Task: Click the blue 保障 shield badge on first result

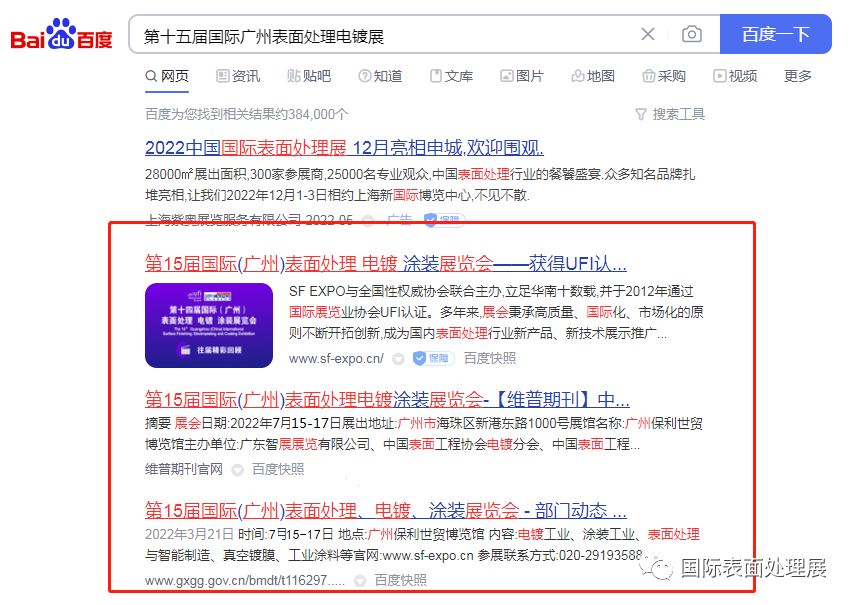Action: tap(432, 358)
